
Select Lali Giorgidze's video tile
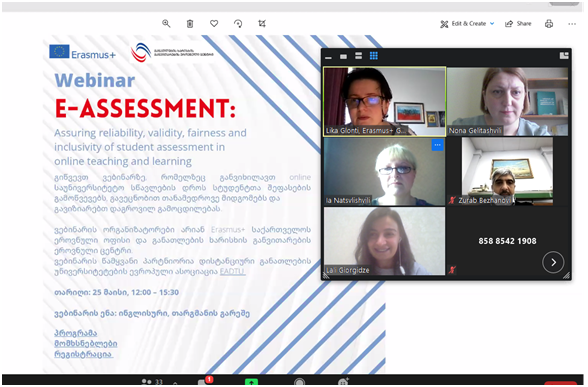point(384,241)
